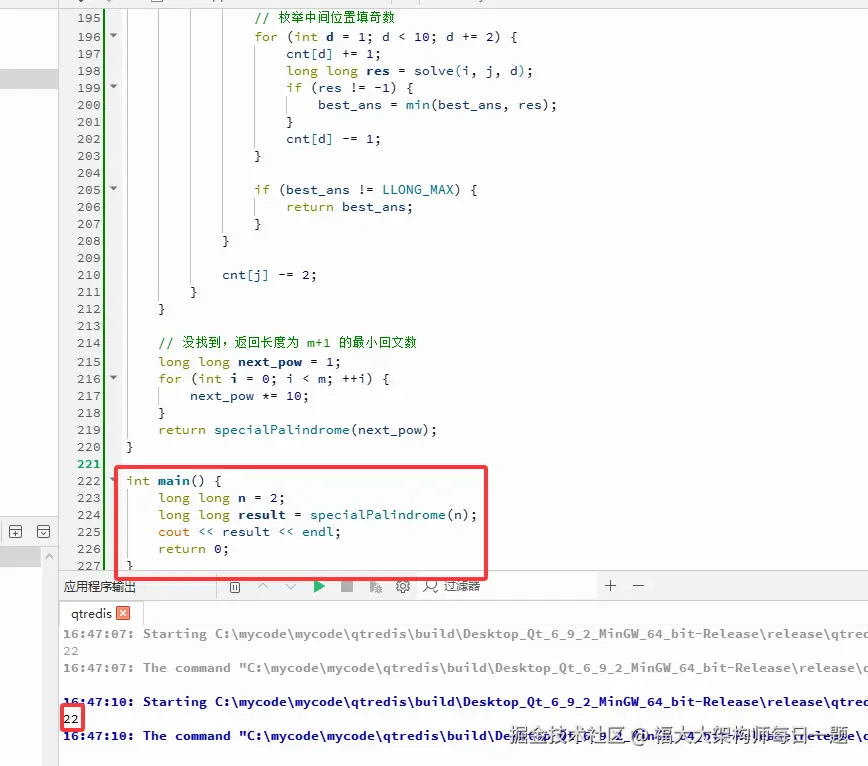Click 'specialPalindrome(next_pow)' on line 219
This screenshot has width=868, height=766.
tap(321, 430)
